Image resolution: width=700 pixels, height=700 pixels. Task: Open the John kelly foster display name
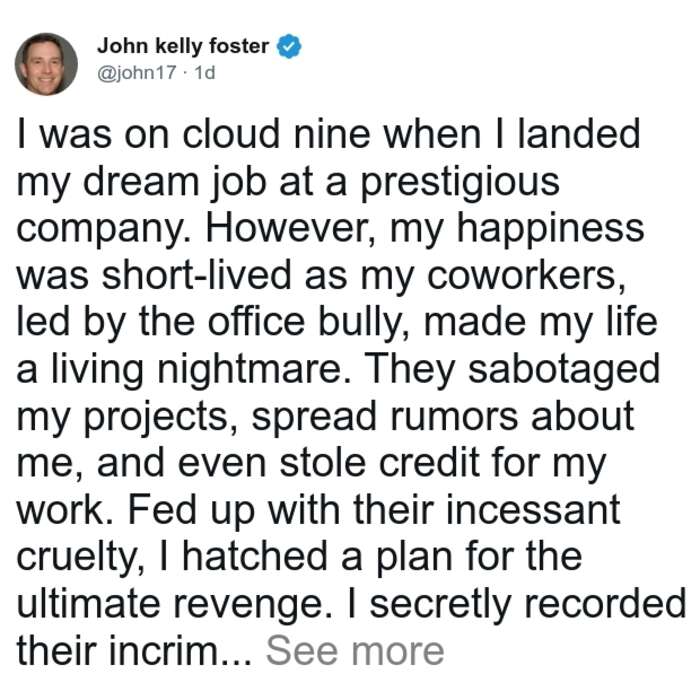(183, 46)
